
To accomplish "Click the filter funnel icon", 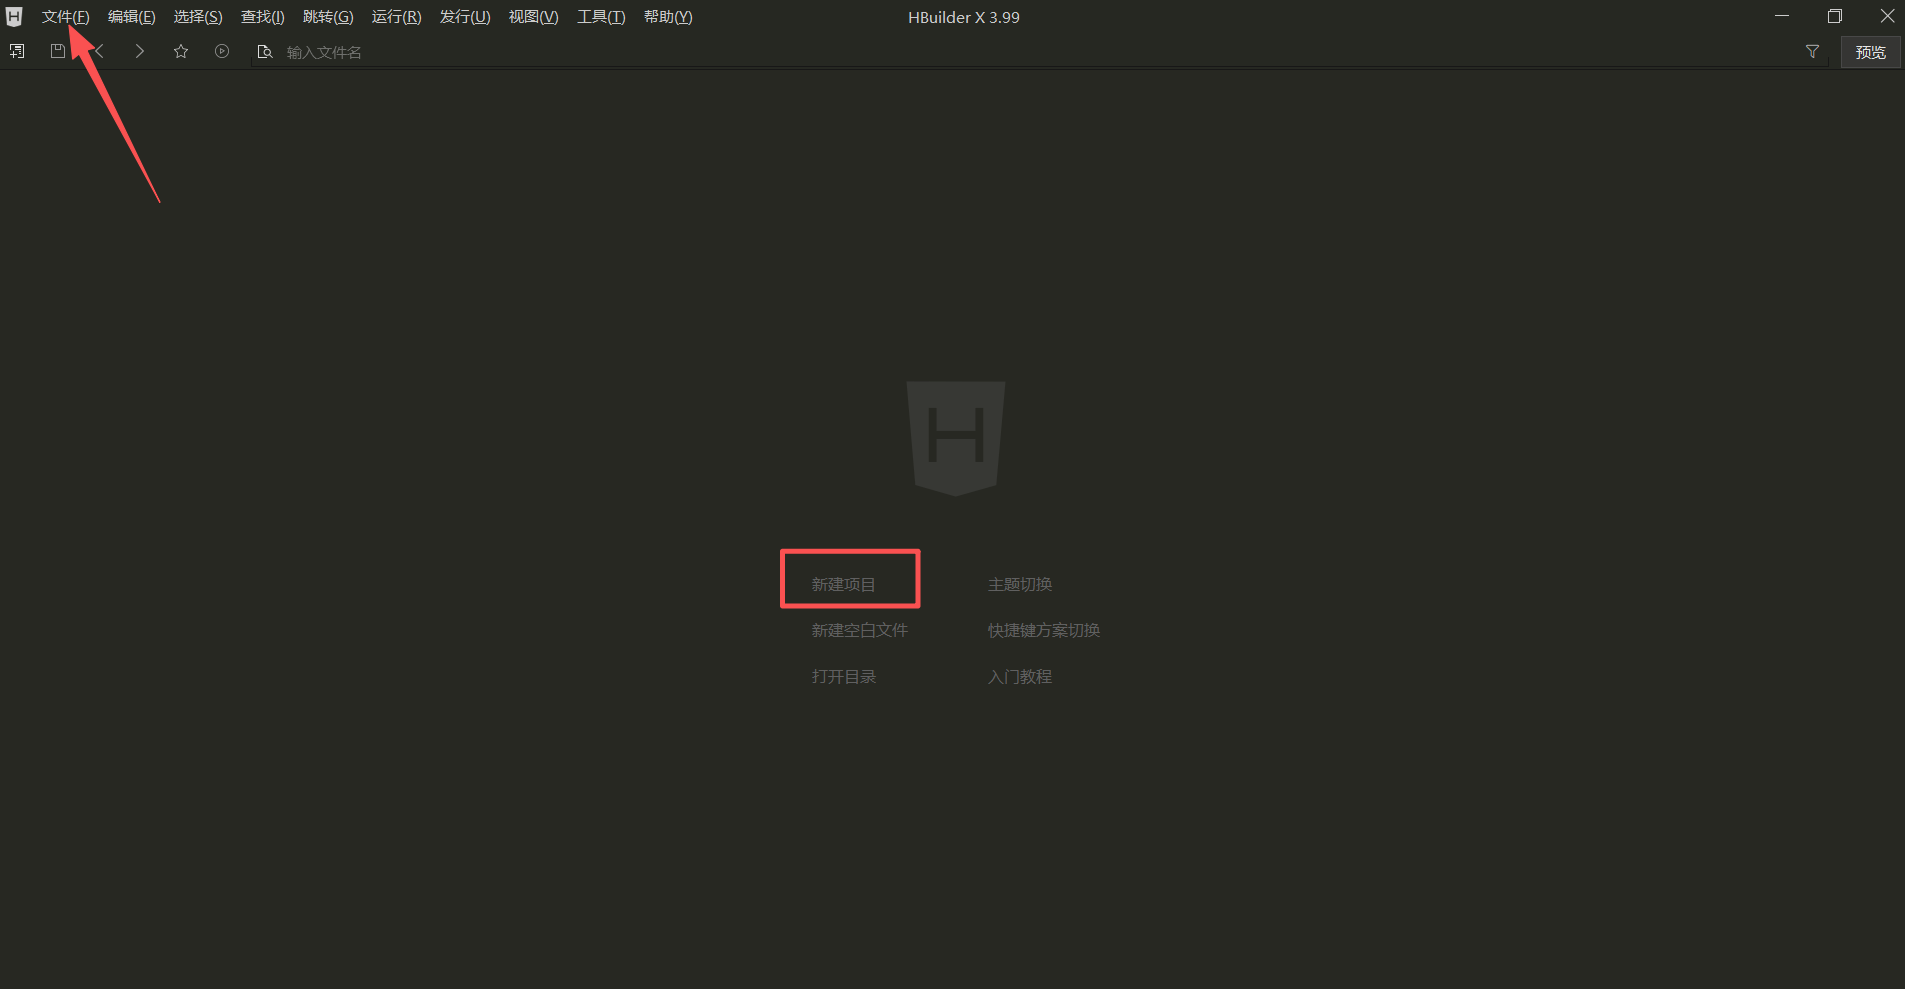I will coord(1812,51).
